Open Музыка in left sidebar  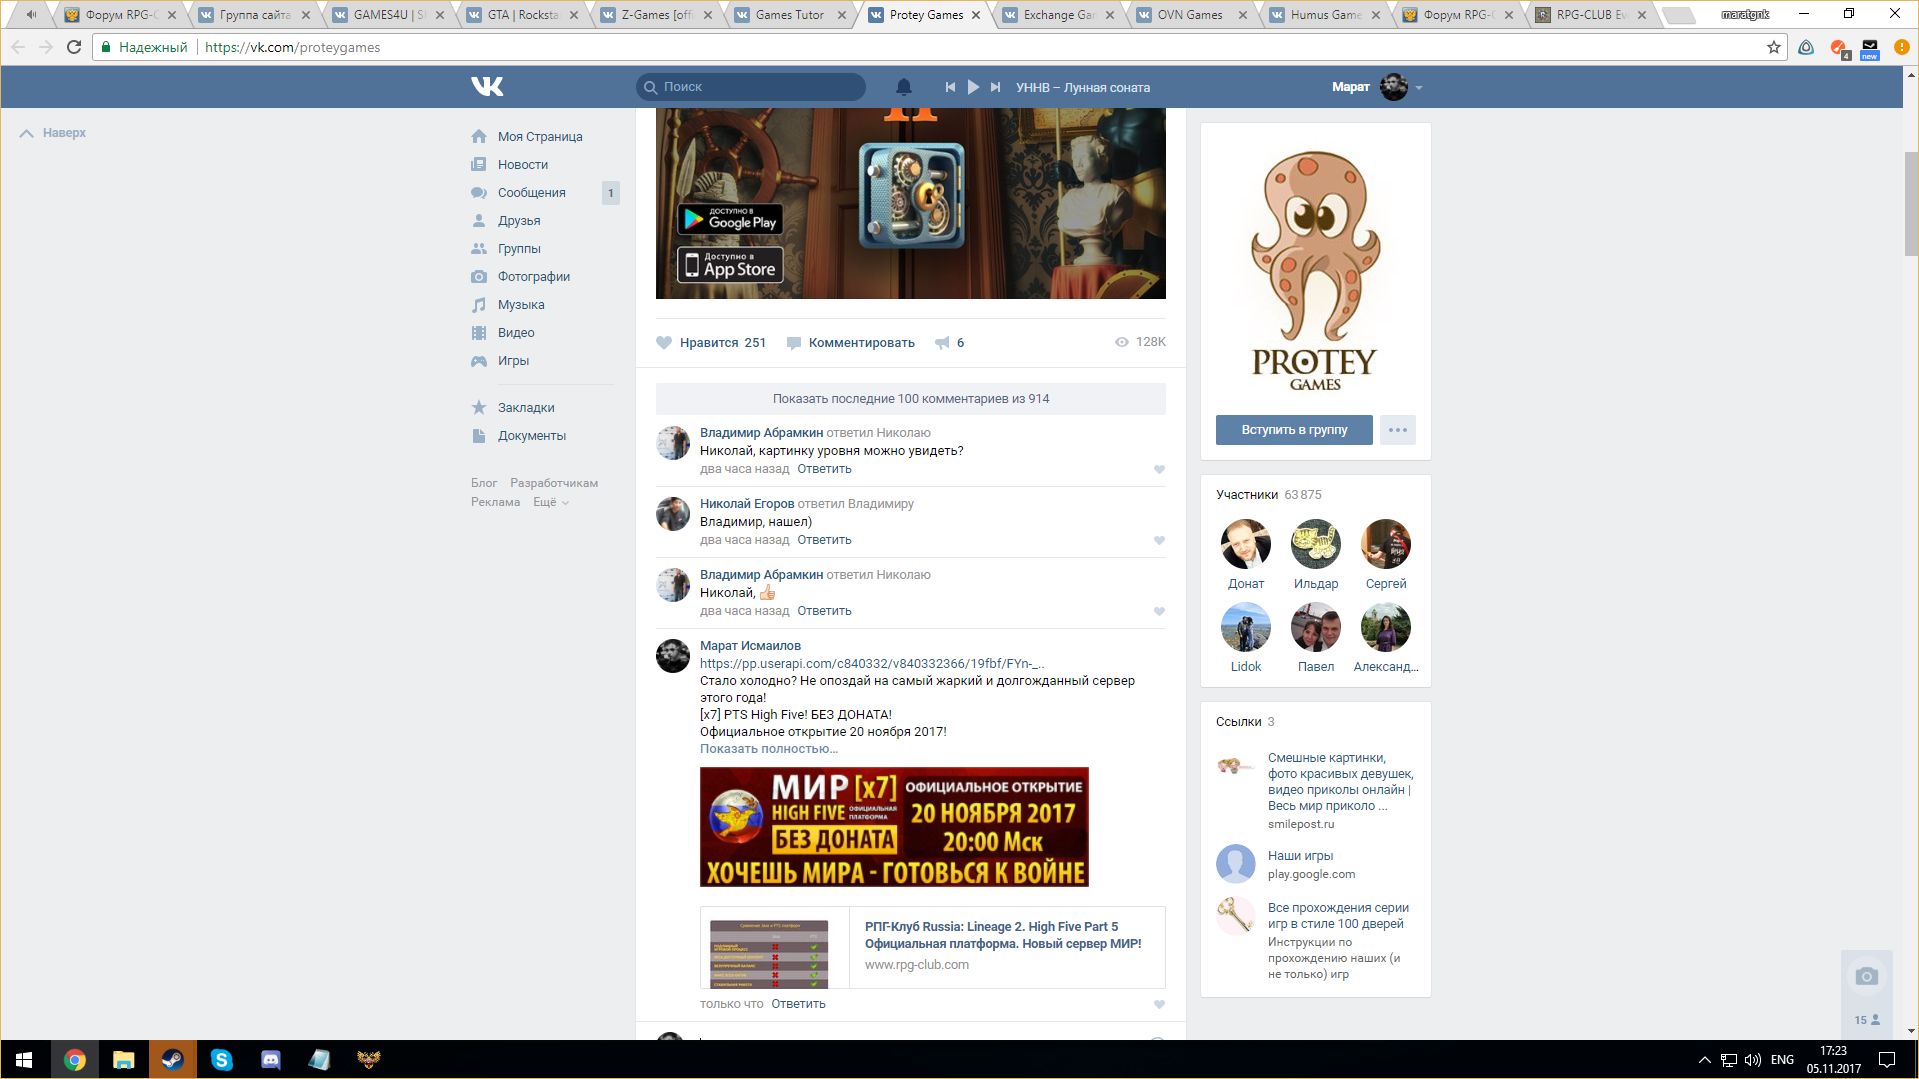pyautogui.click(x=521, y=305)
